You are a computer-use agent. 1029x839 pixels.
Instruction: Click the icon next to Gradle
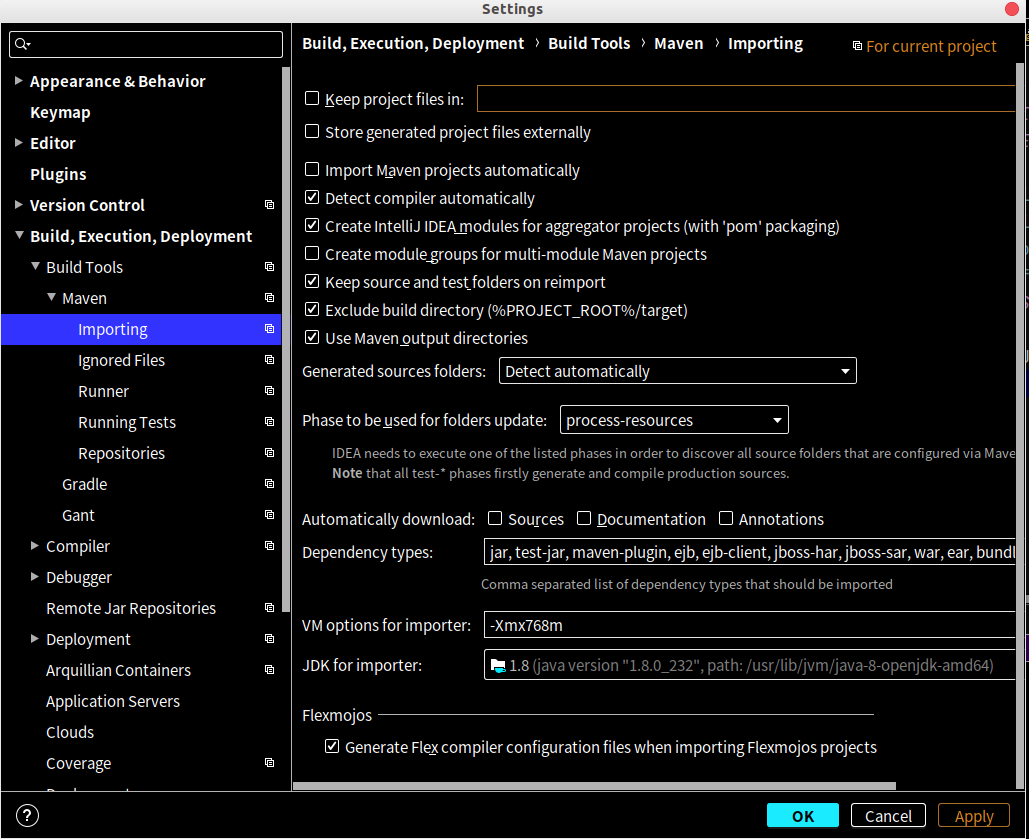pos(268,483)
